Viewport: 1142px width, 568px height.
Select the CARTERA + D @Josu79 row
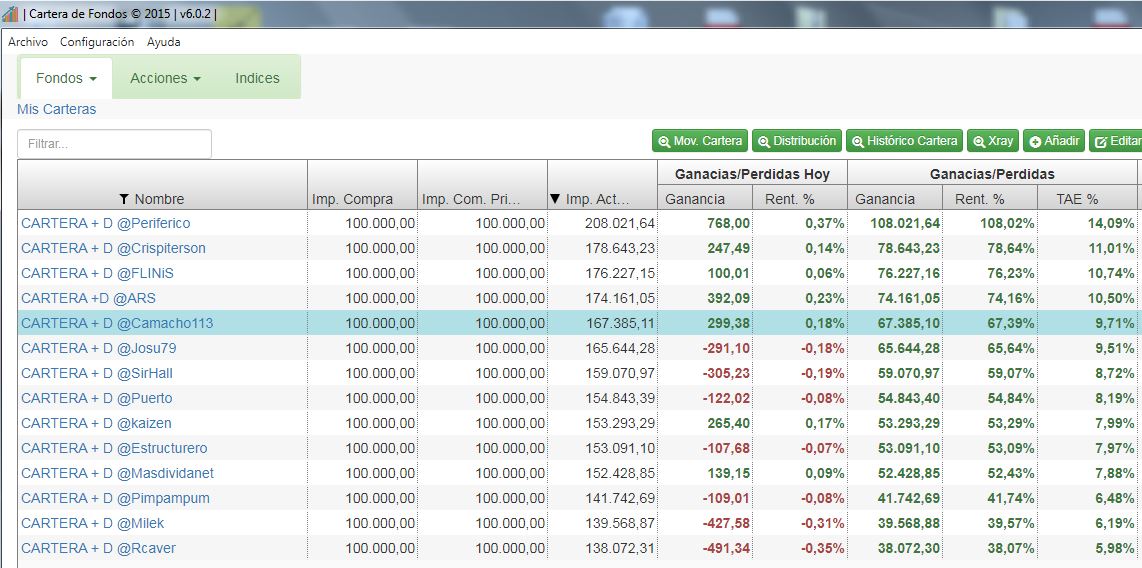(98, 348)
